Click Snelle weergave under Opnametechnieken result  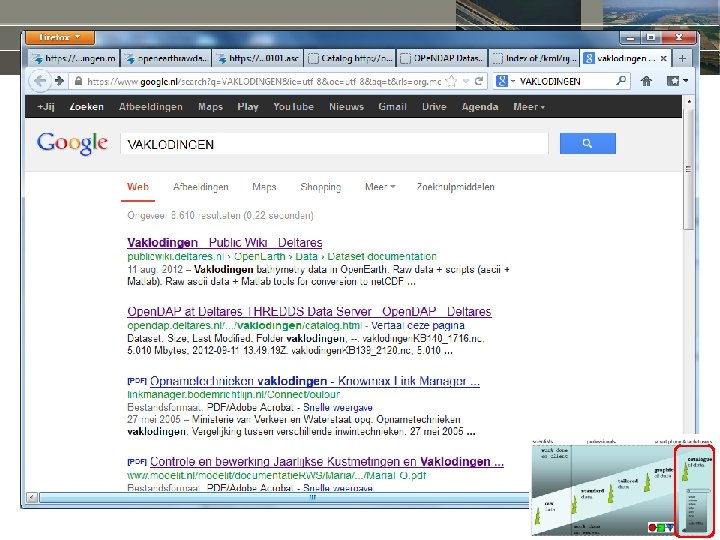338,407
